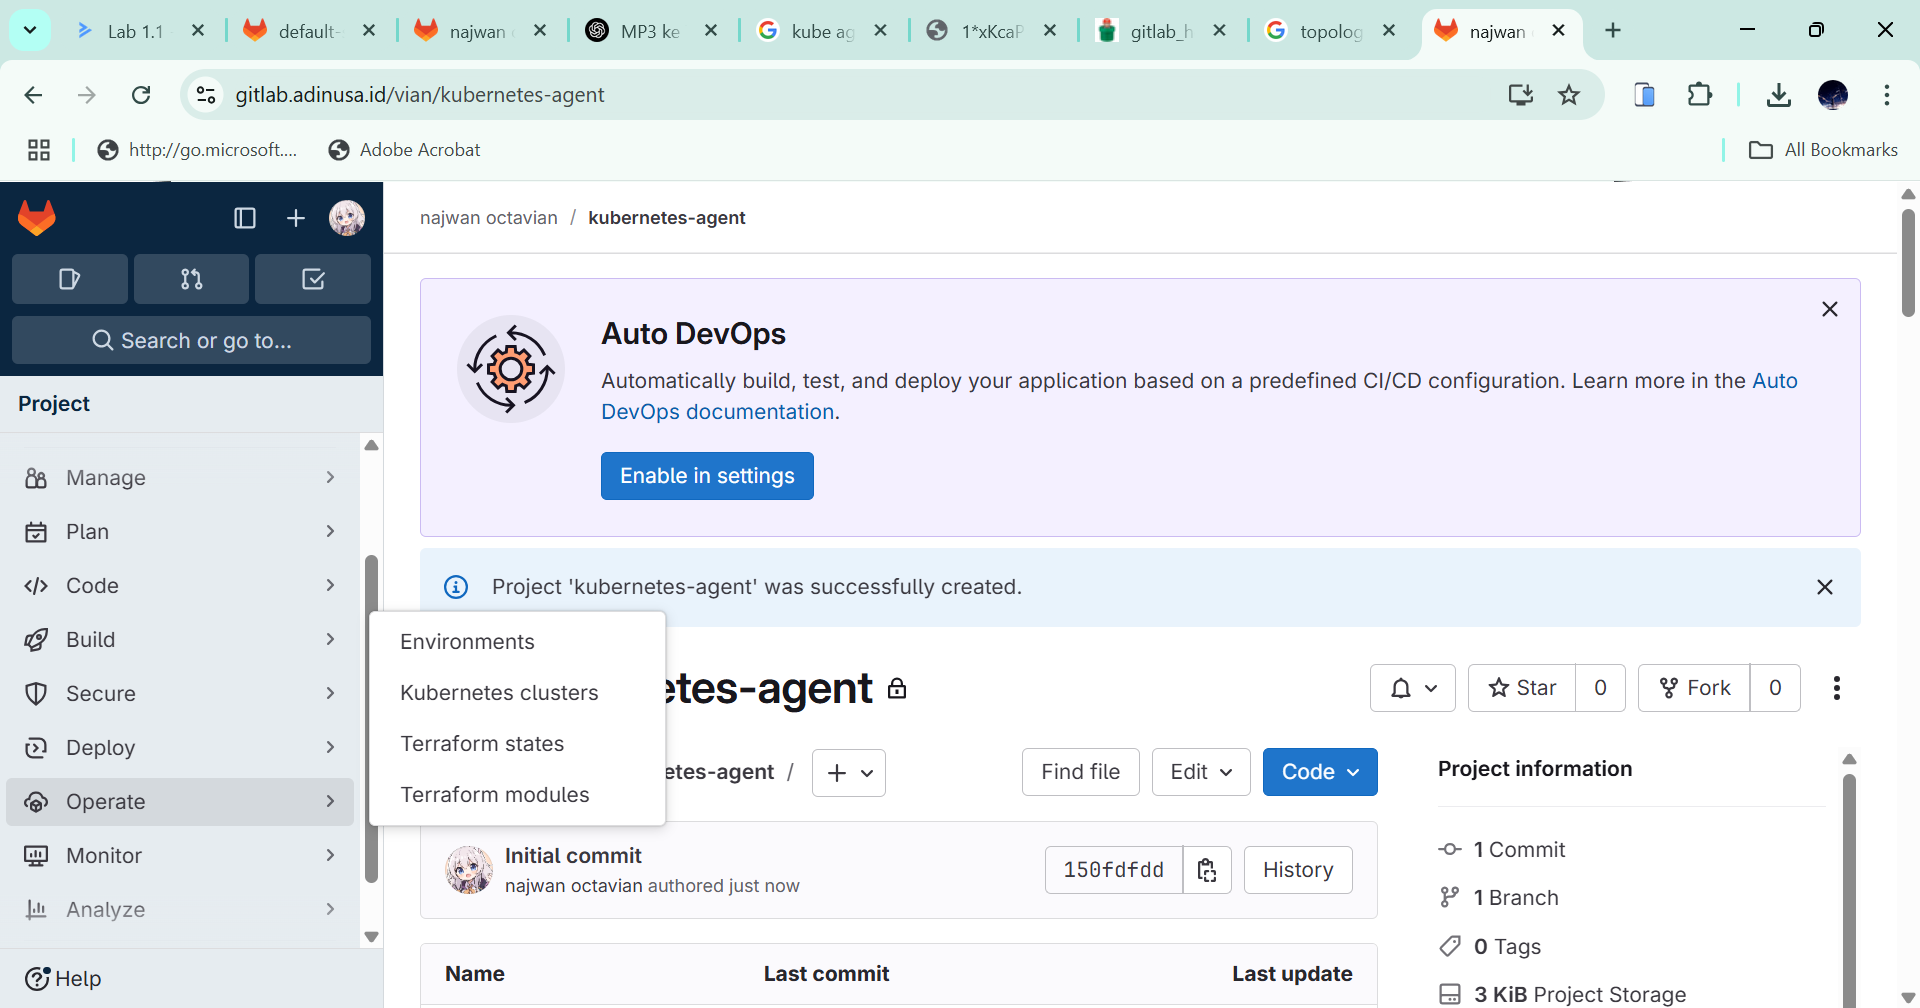Star the kubernetes-agent project
The height and width of the screenshot is (1008, 1920).
1522,688
